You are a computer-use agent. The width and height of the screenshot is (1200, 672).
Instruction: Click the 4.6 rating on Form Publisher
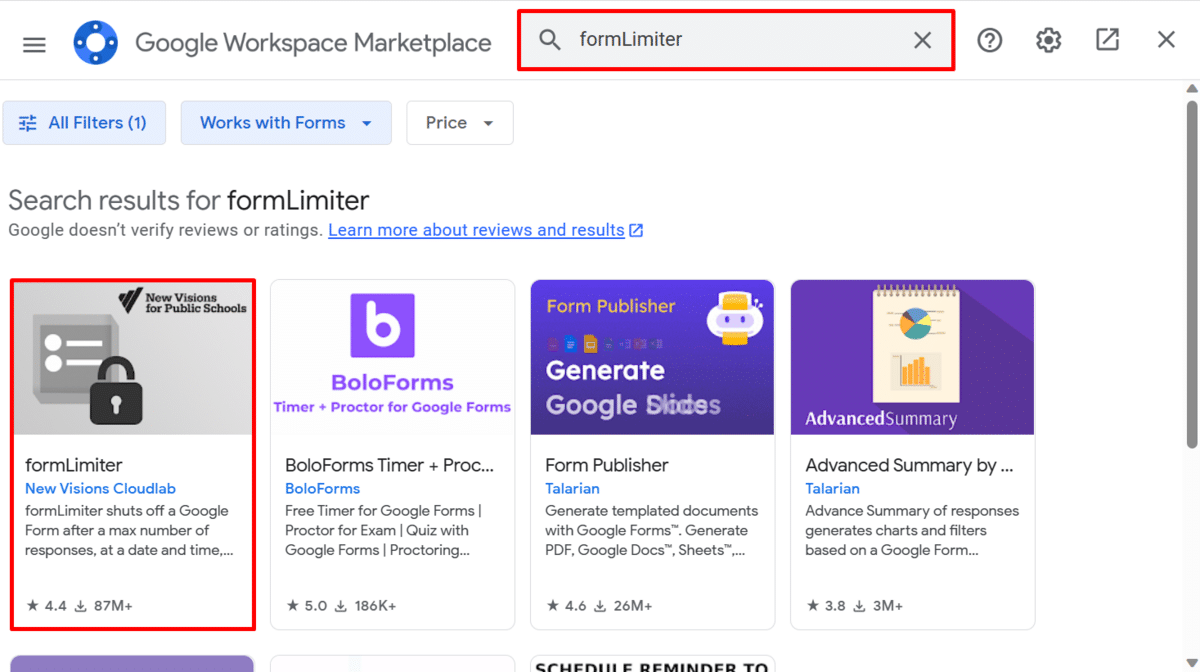click(566, 606)
